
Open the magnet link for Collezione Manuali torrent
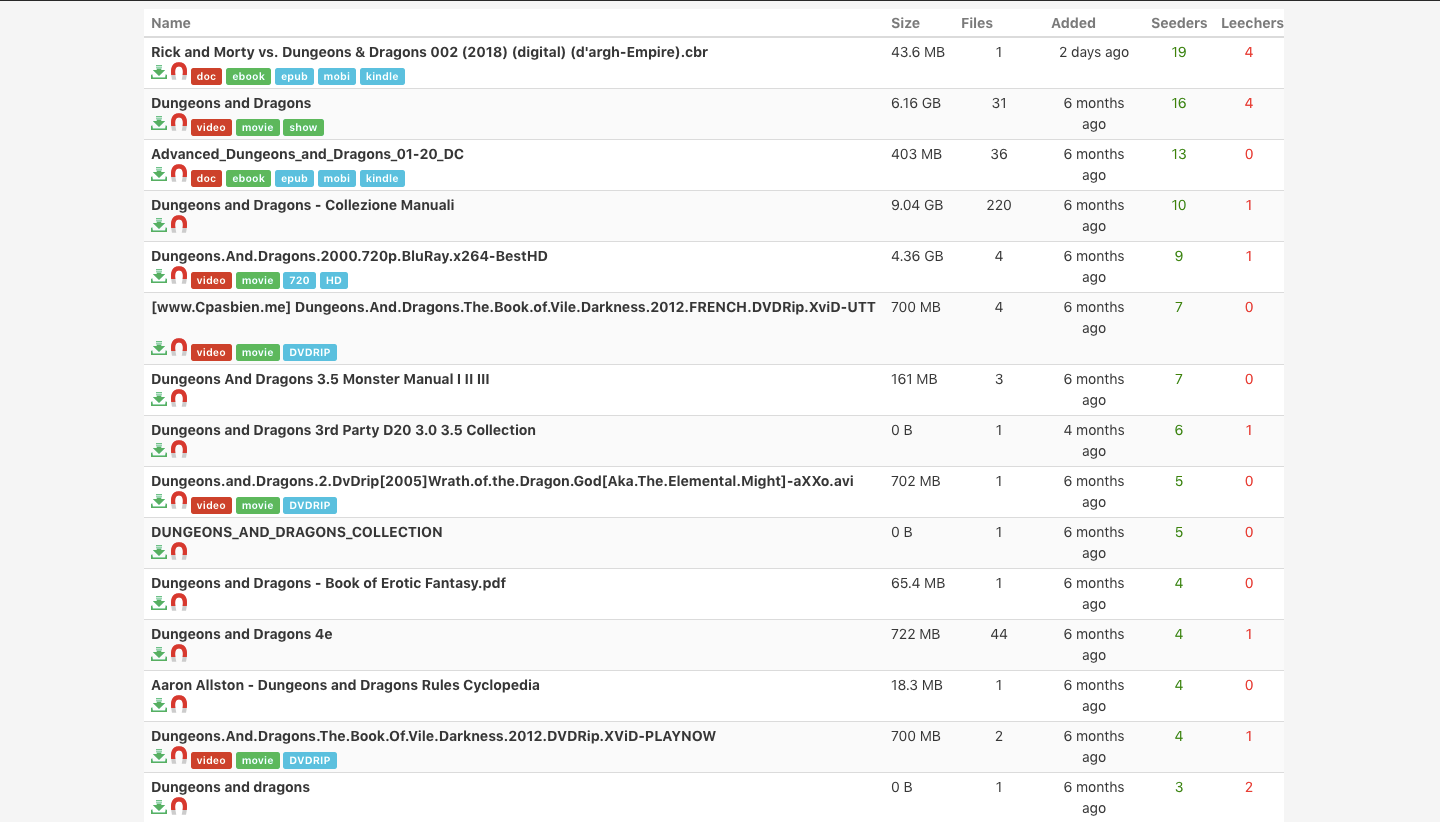(178, 224)
